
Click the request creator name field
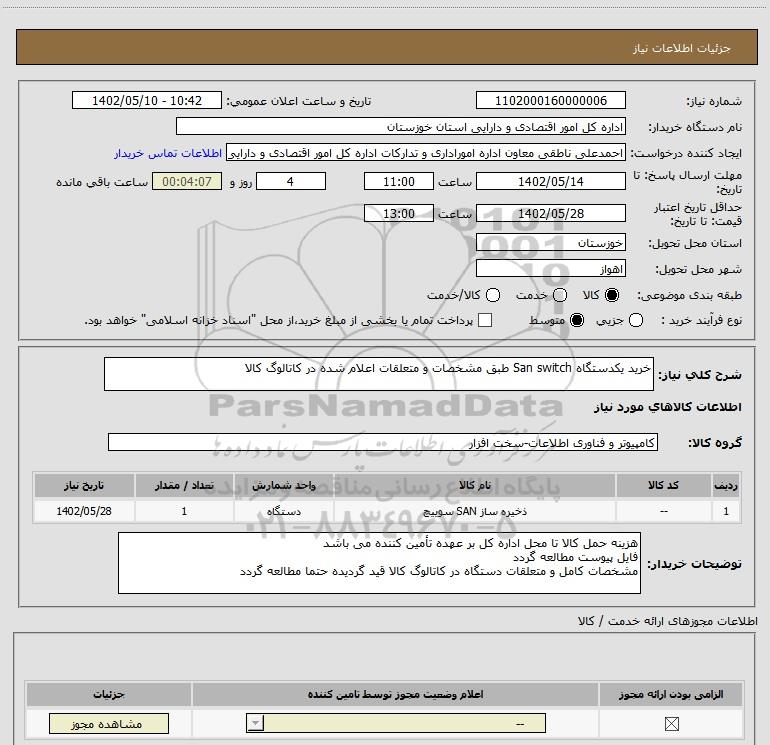point(426,153)
